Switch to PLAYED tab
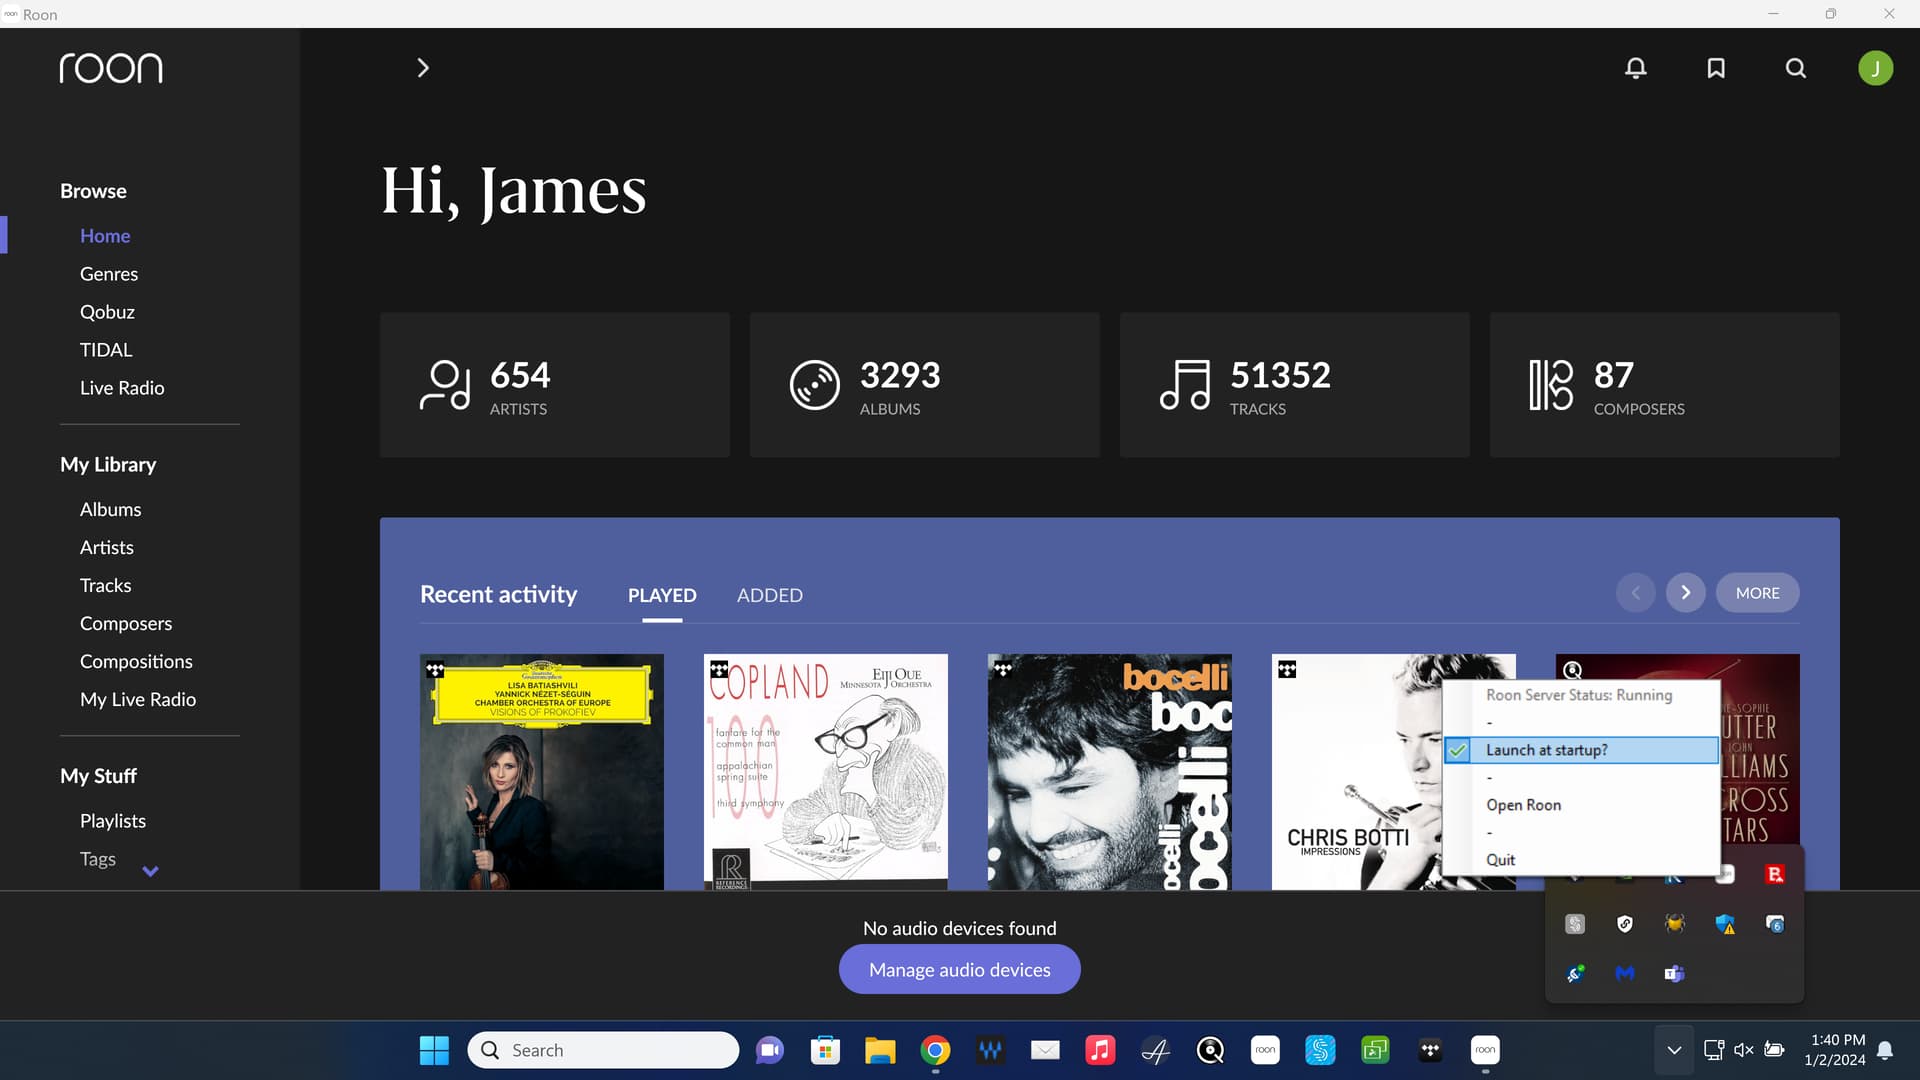Viewport: 1920px width, 1080px height. 662,595
